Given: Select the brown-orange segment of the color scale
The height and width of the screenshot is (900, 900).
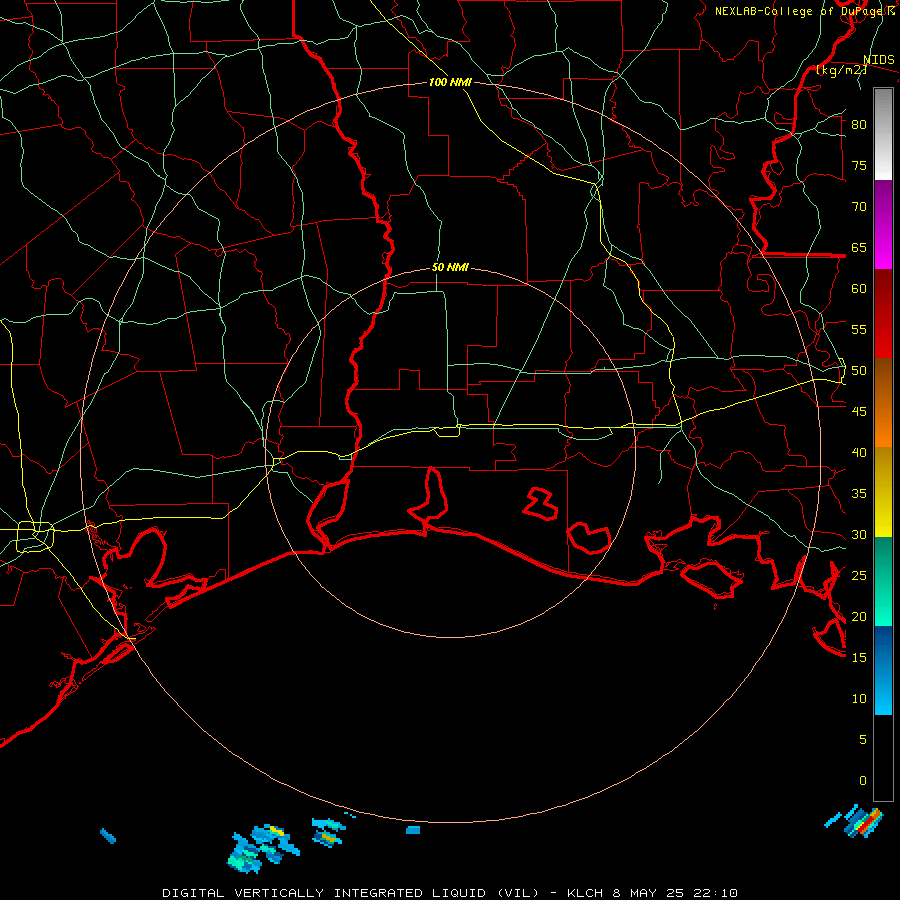Looking at the screenshot, I should click(883, 402).
